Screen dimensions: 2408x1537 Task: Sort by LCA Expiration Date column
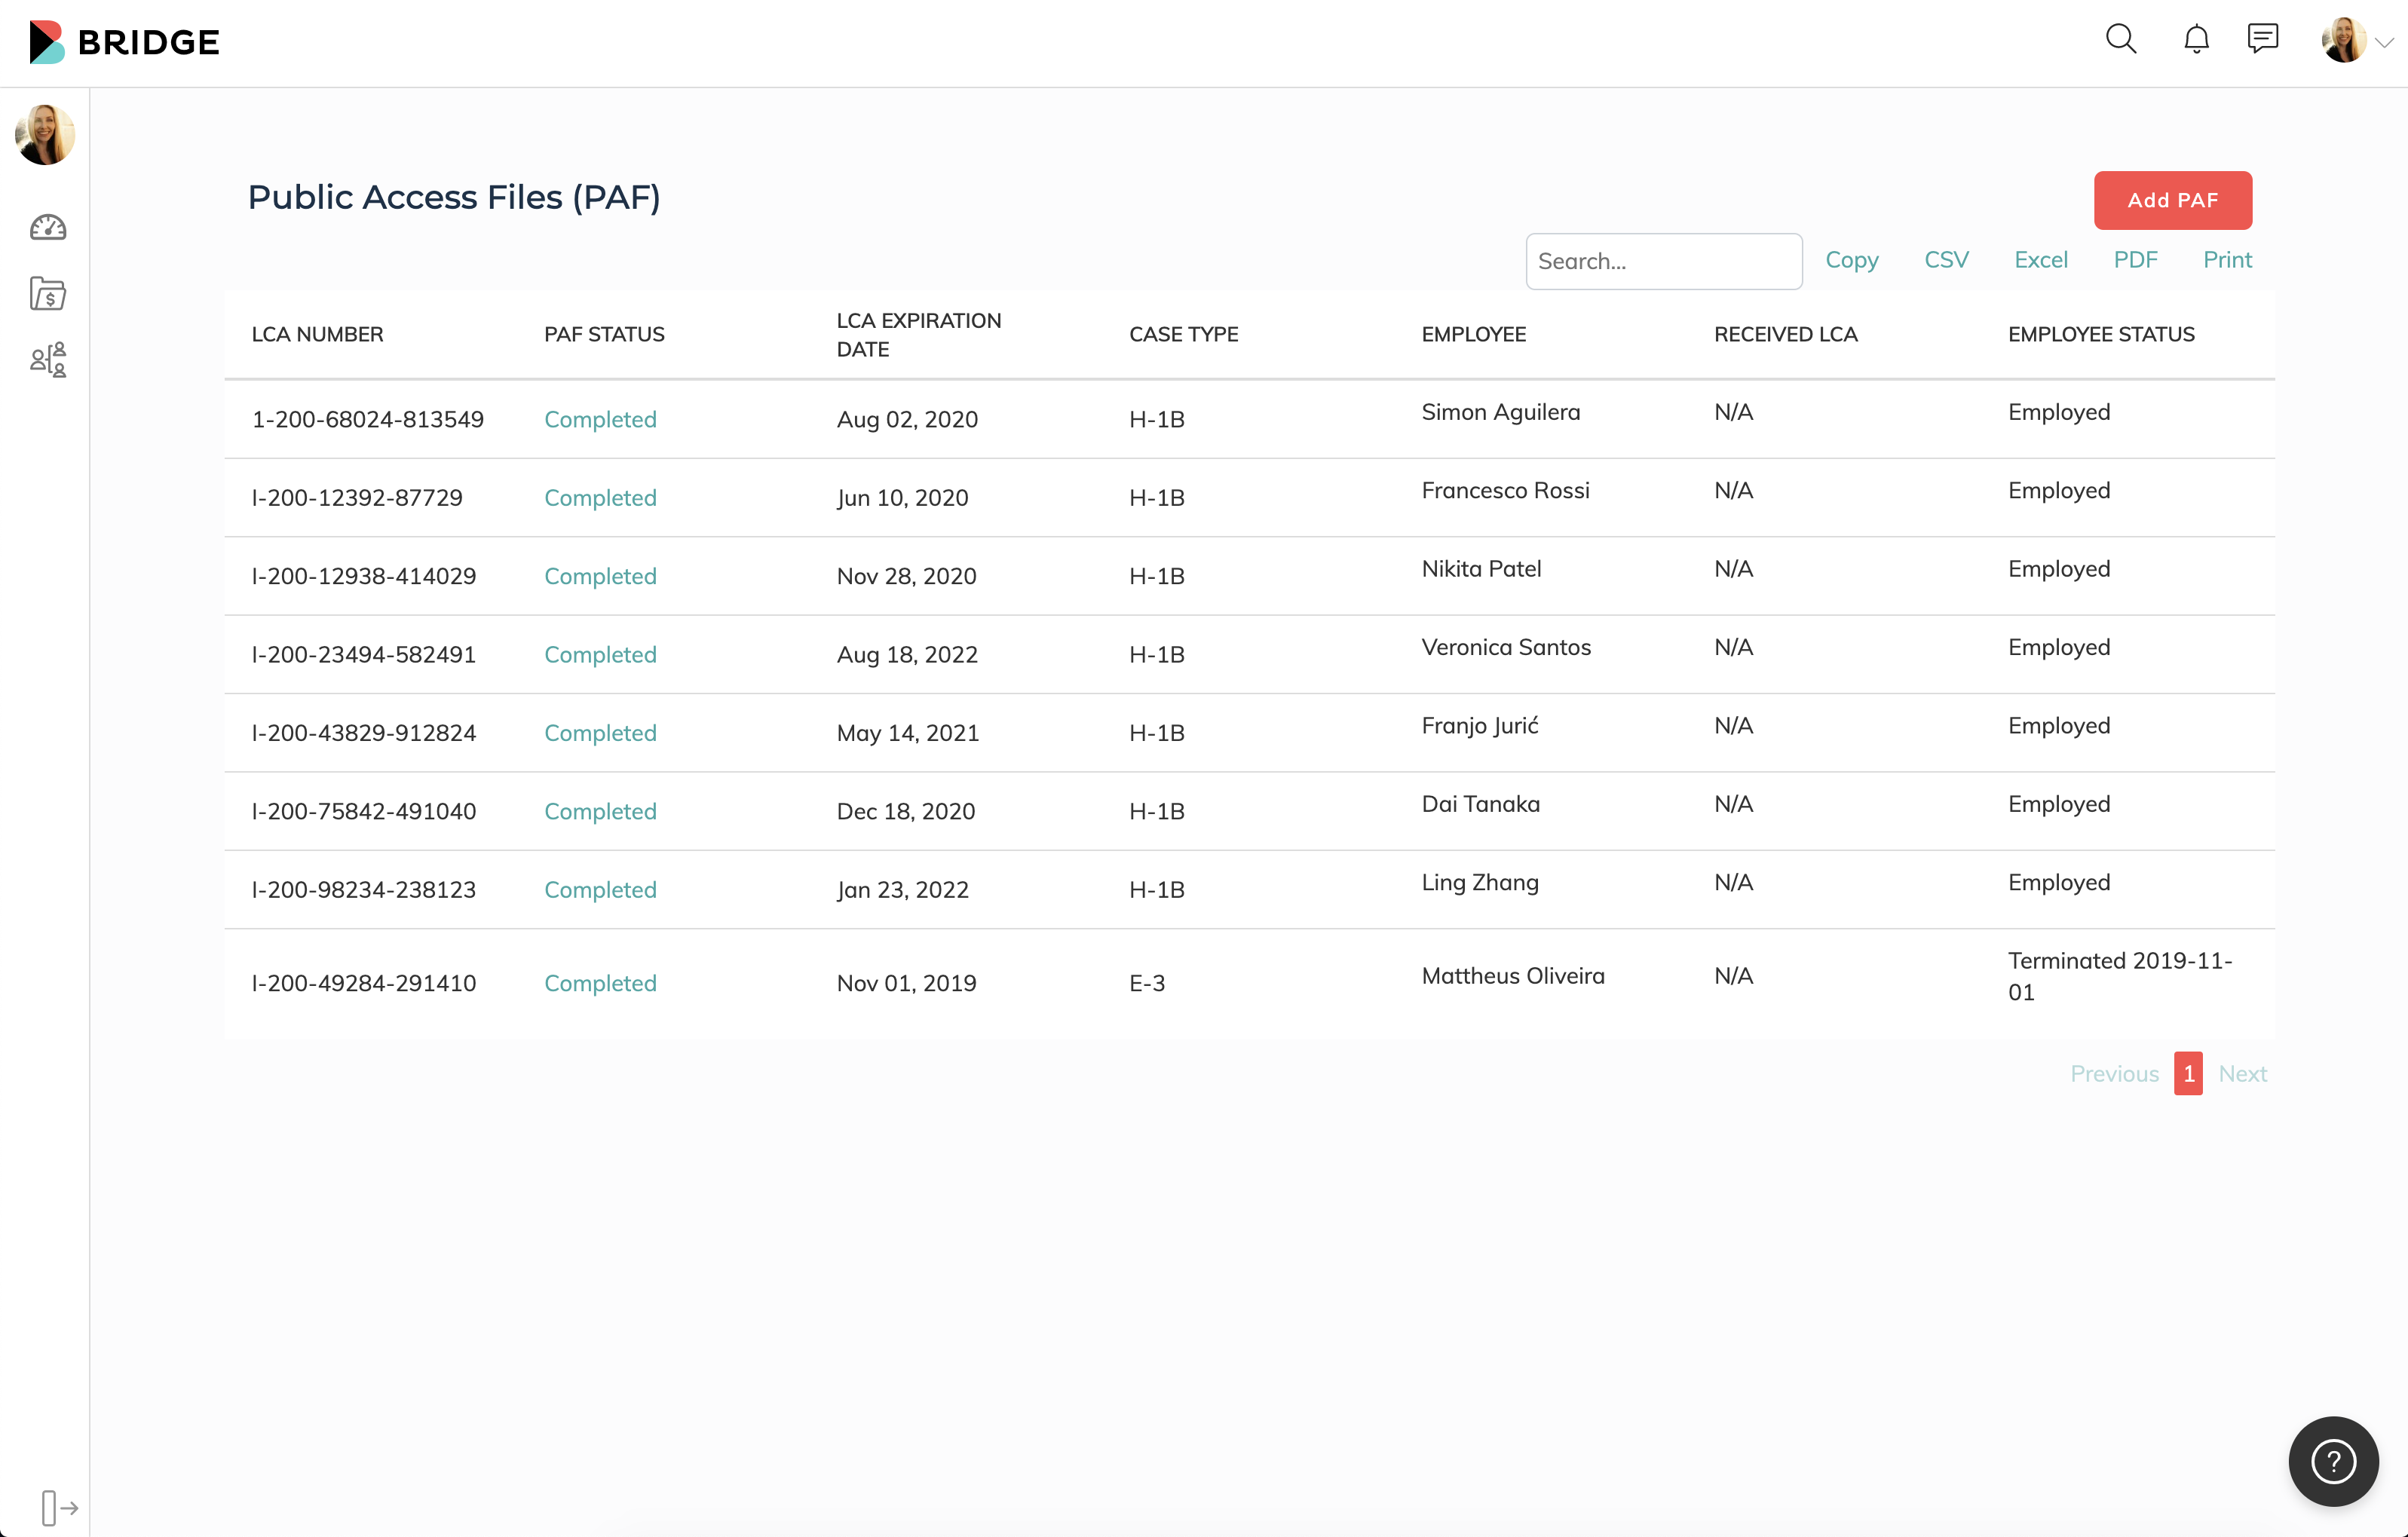coord(918,335)
